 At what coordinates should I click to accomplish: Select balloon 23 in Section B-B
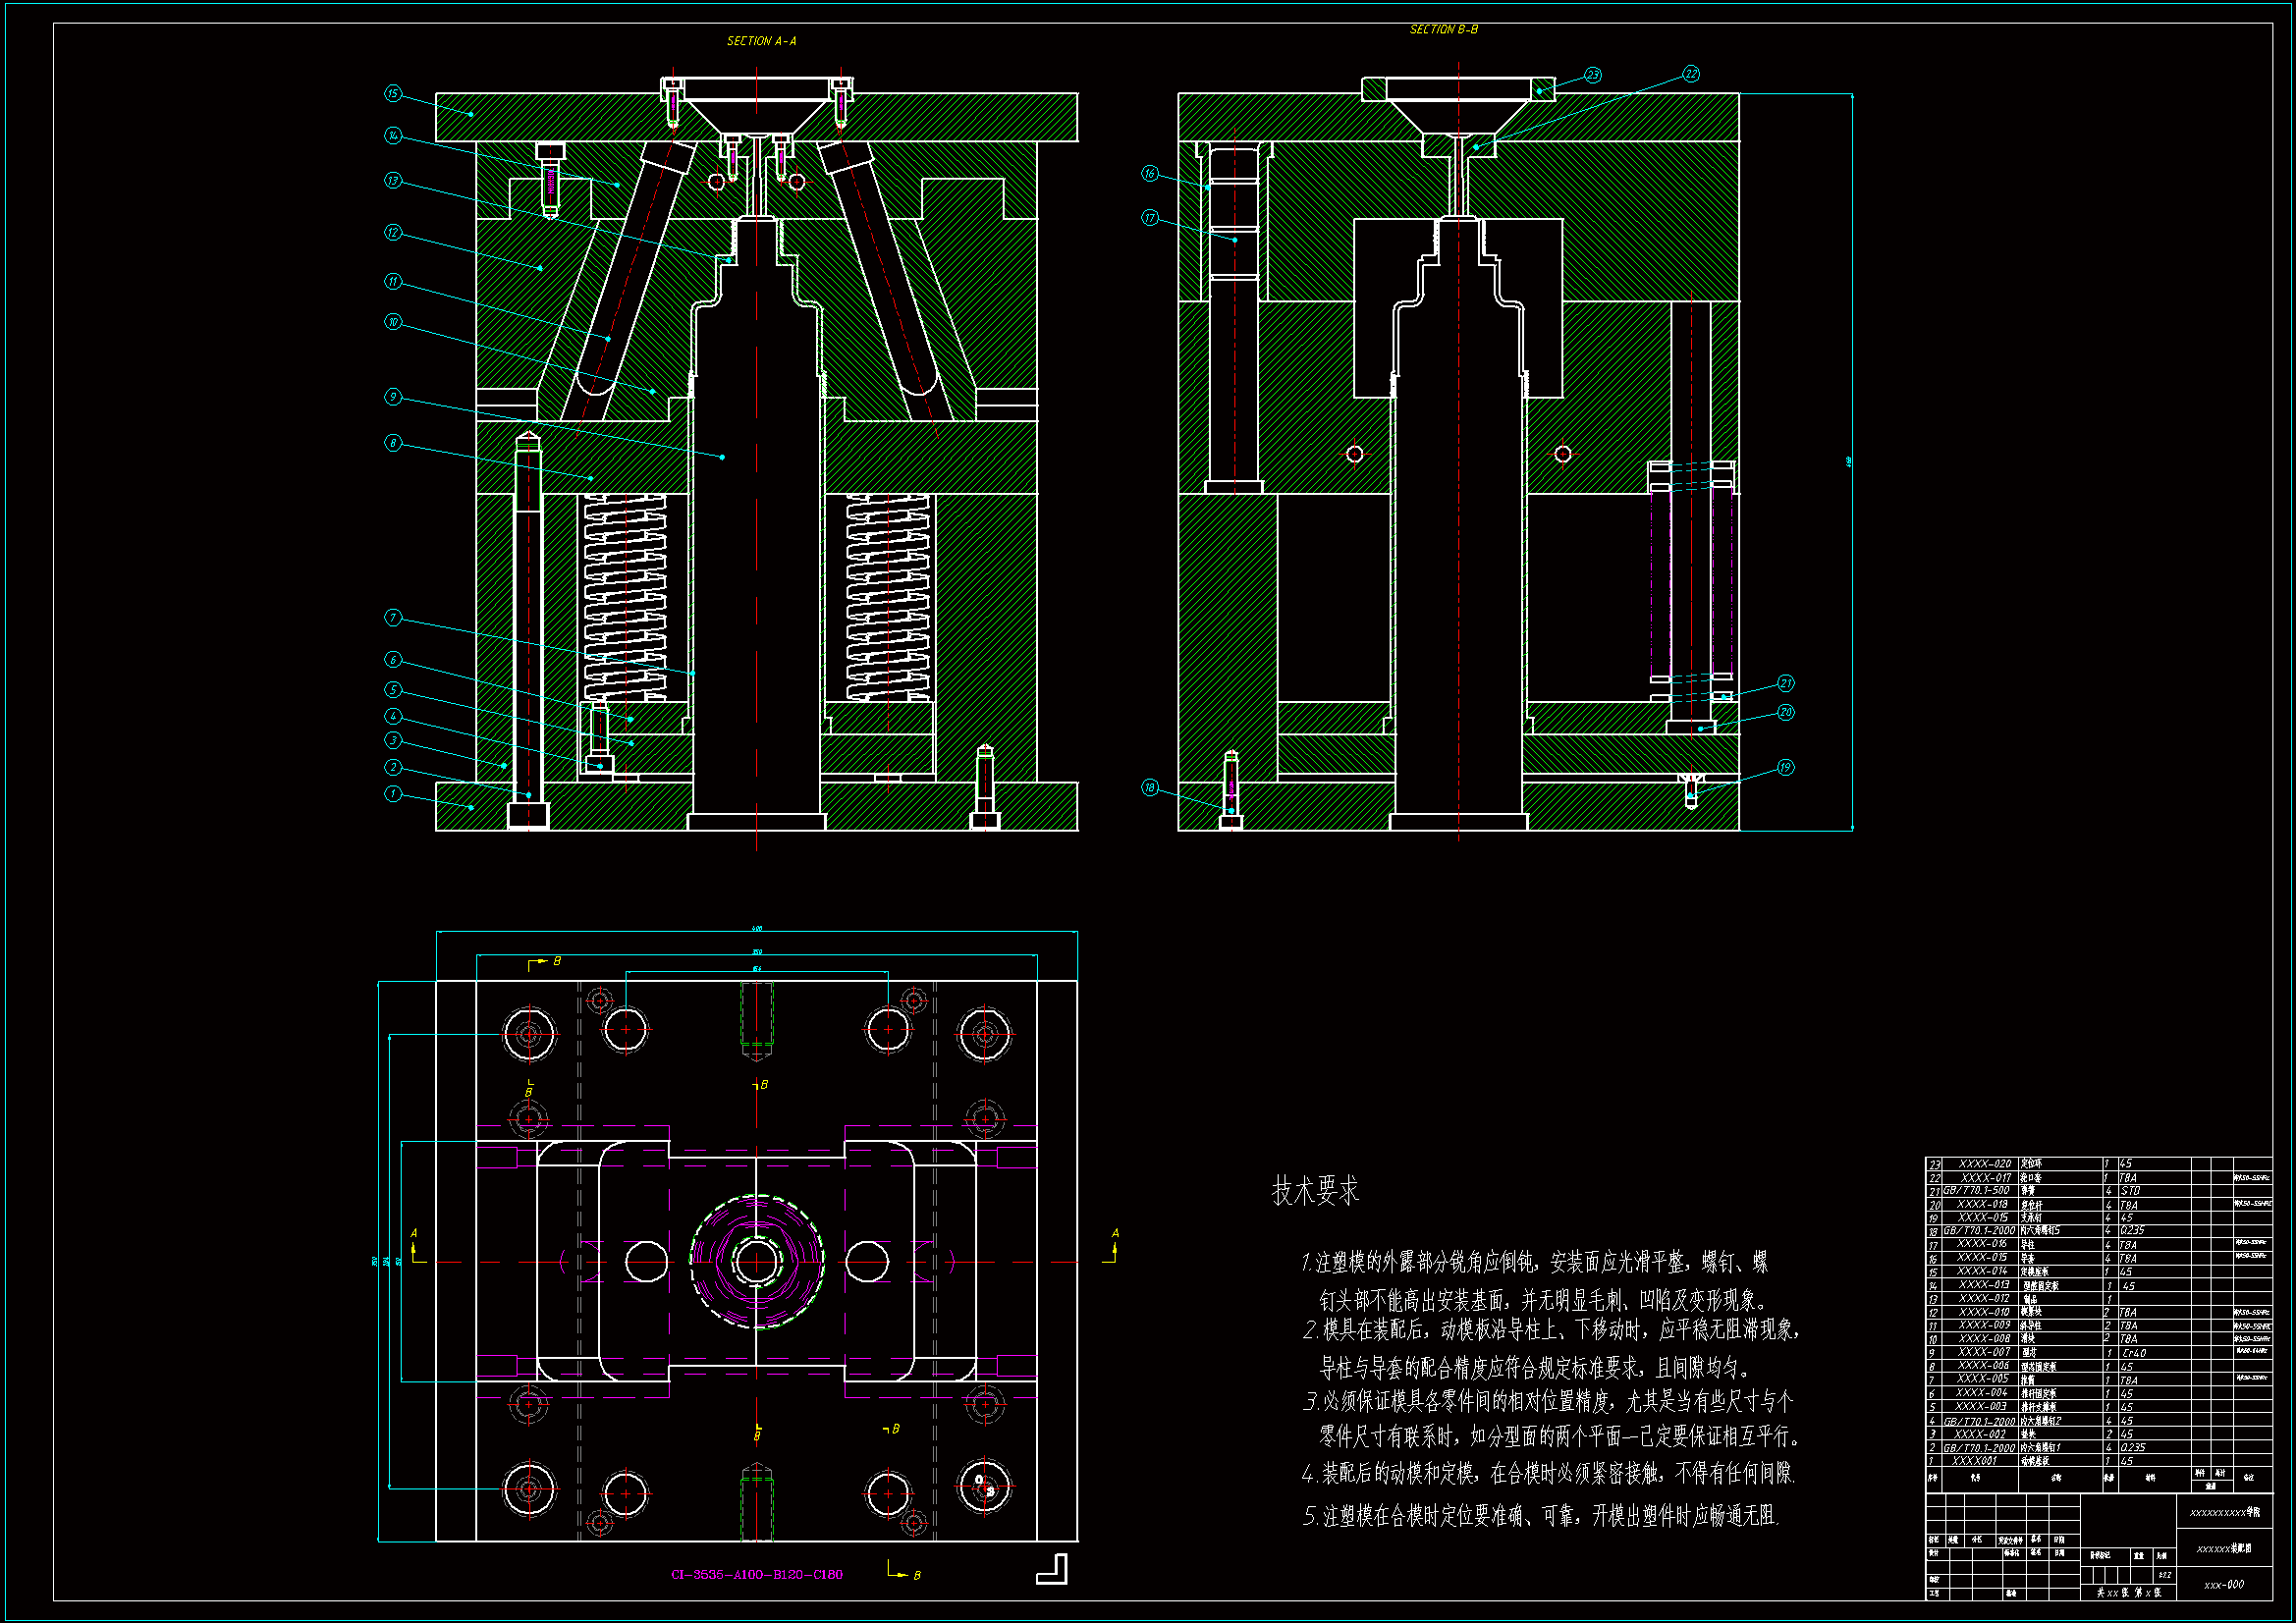[x=1593, y=75]
